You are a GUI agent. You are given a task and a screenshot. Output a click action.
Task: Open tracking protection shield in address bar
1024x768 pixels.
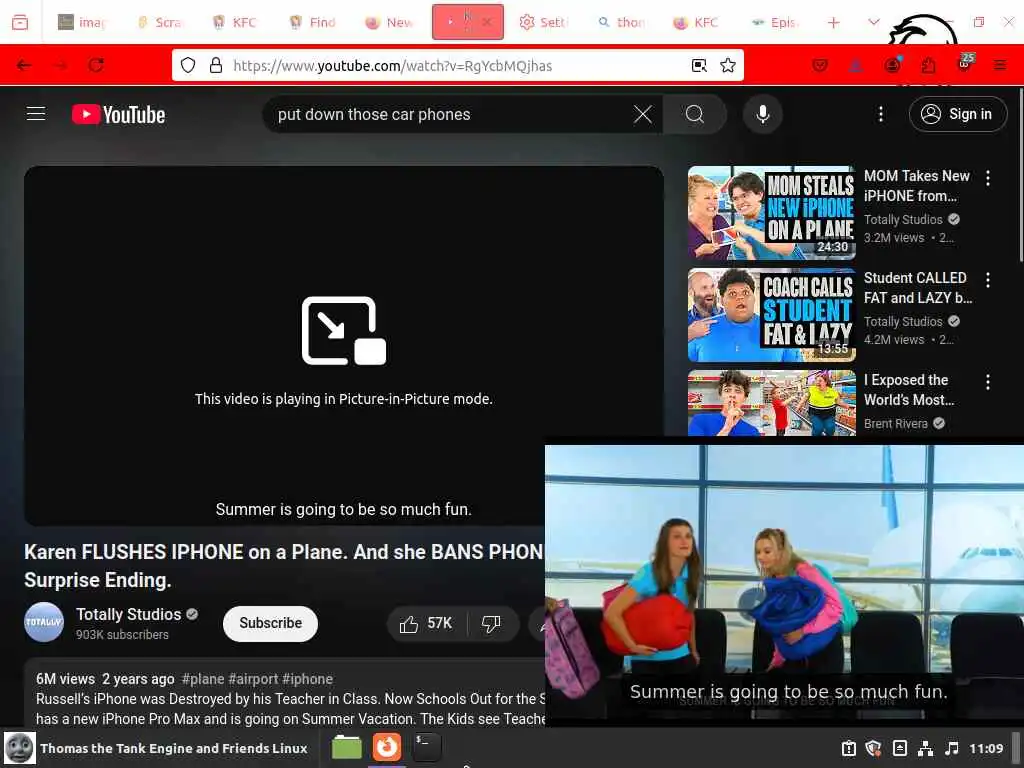[x=188, y=65]
